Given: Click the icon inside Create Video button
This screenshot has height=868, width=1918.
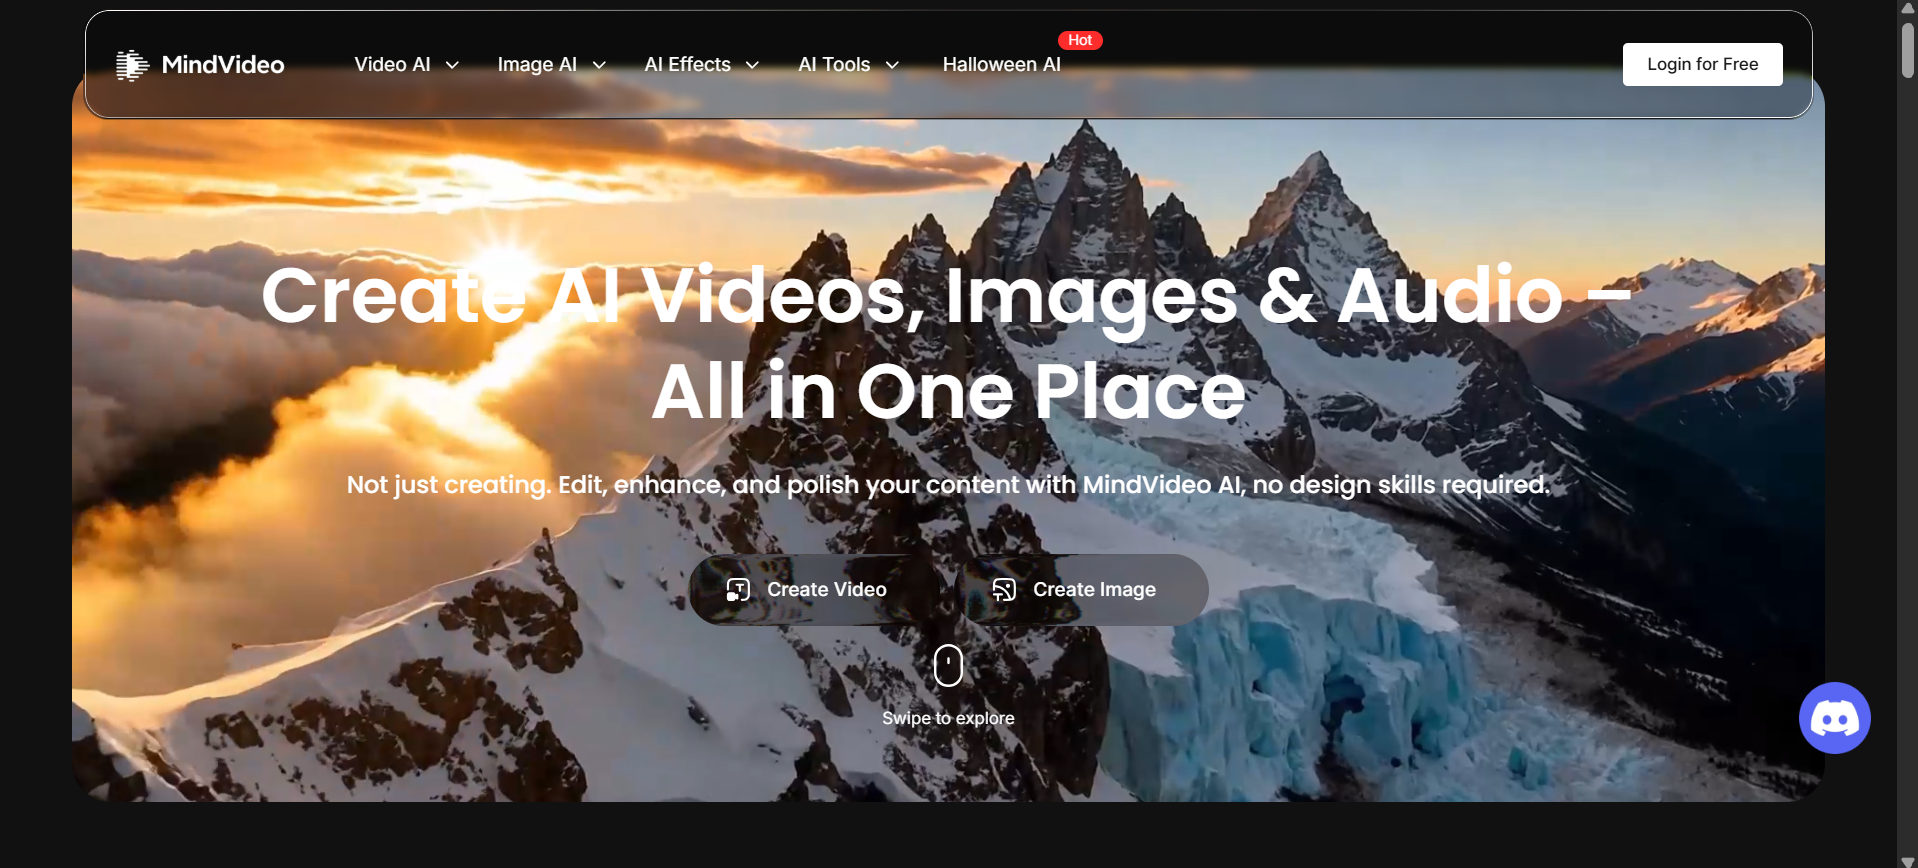Looking at the screenshot, I should pyautogui.click(x=738, y=590).
